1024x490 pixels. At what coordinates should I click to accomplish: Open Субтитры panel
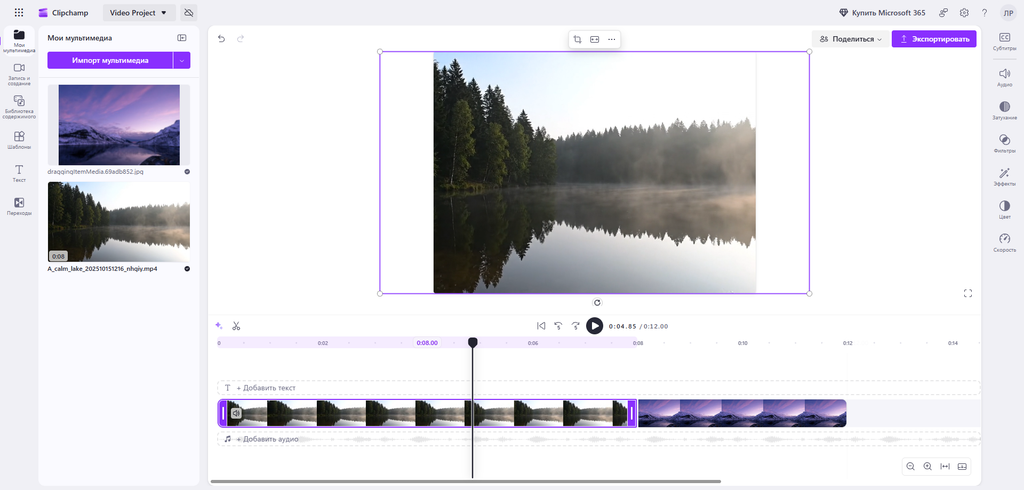click(x=1004, y=42)
